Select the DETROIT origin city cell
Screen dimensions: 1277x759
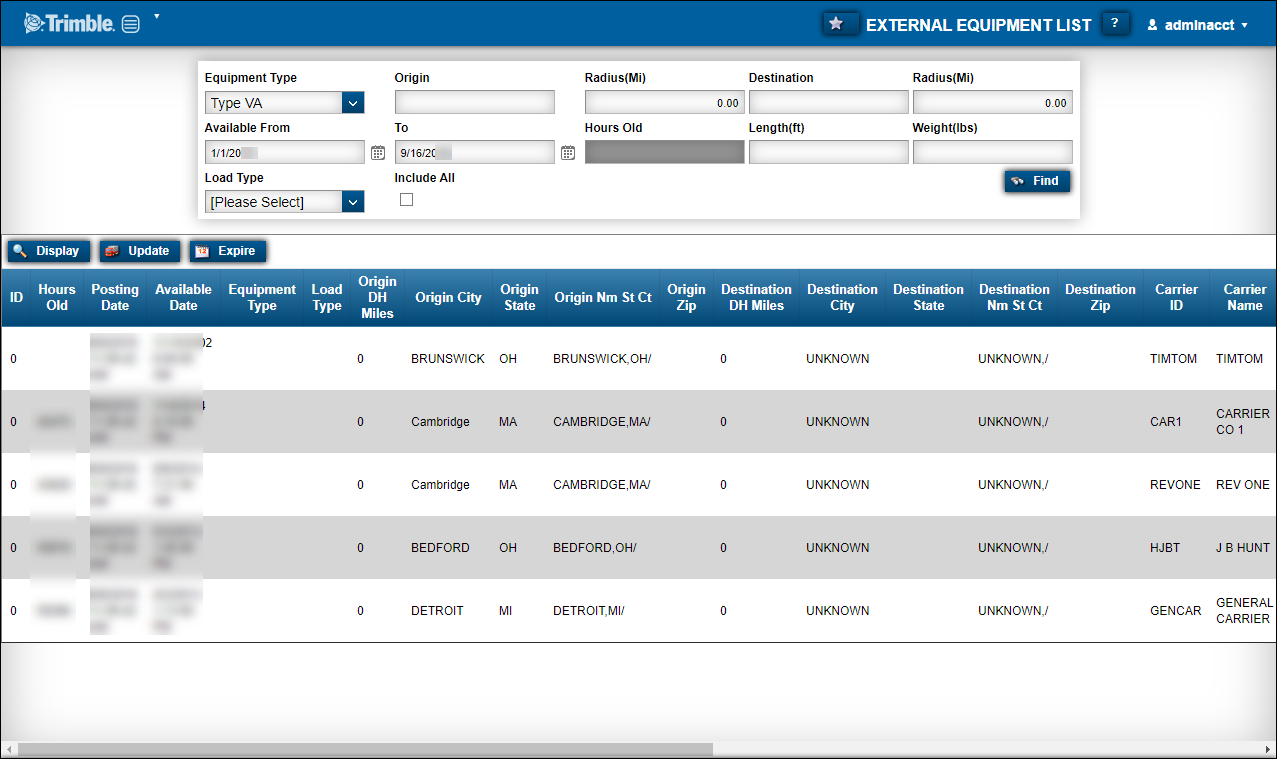(448, 611)
